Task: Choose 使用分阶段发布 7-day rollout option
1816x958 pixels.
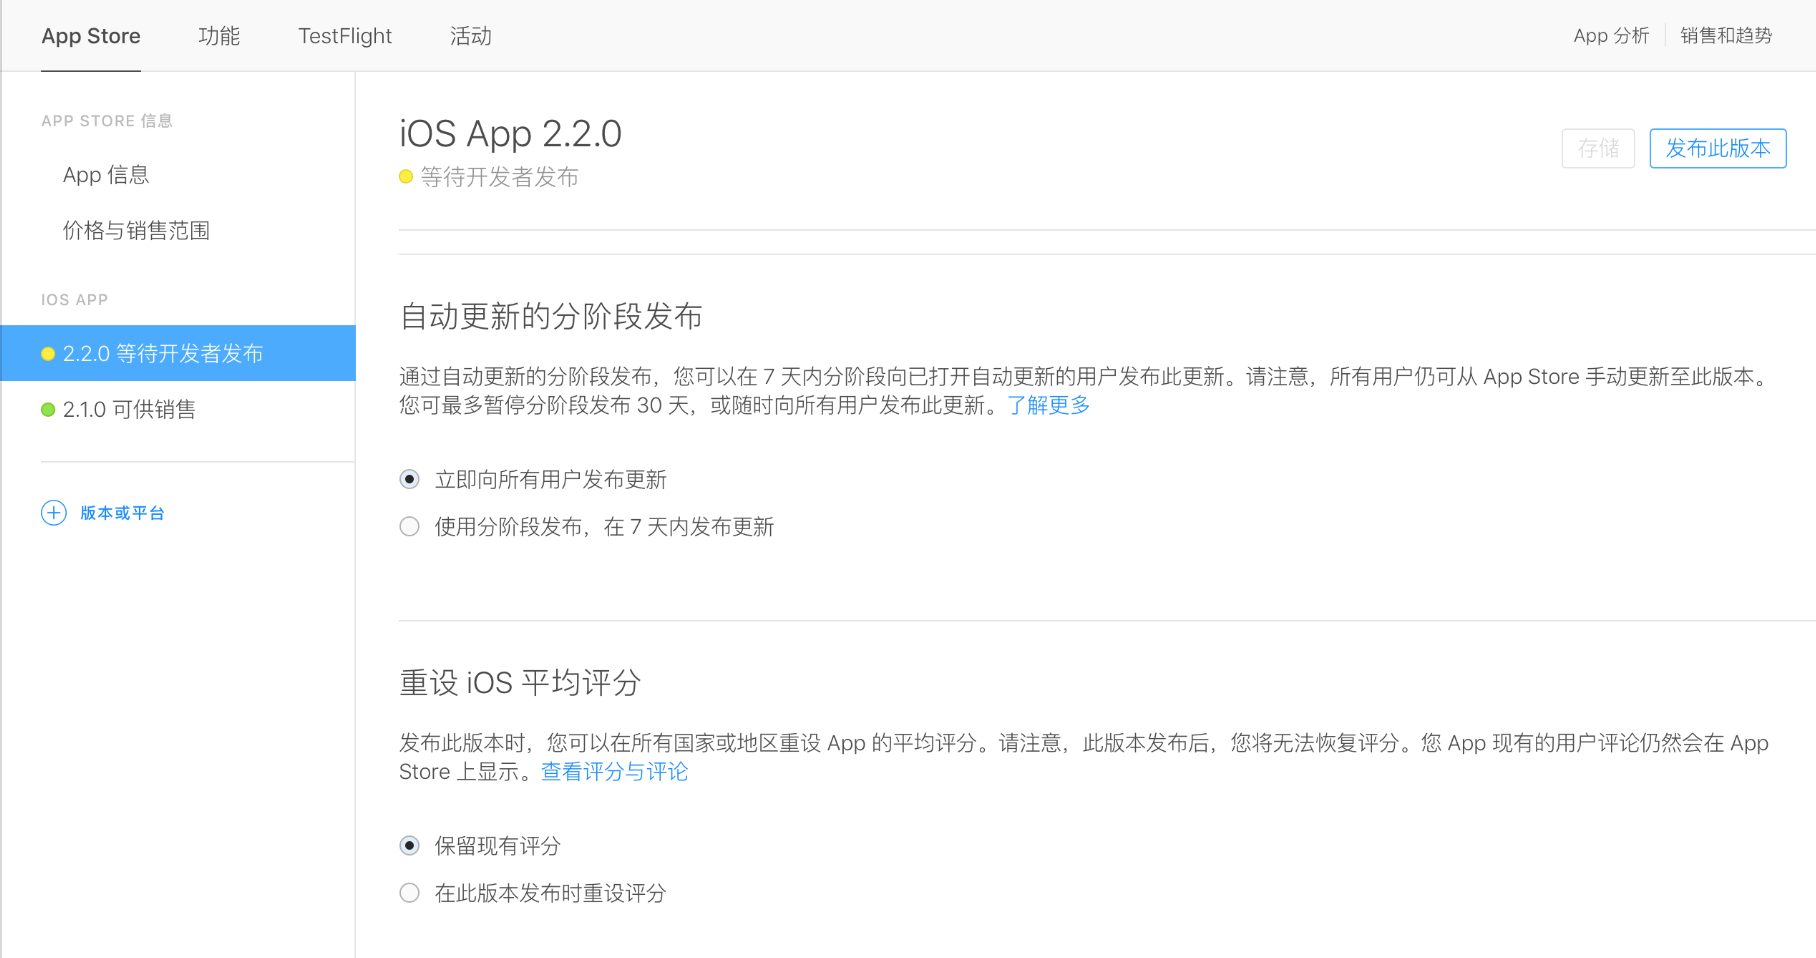Action: click(410, 527)
